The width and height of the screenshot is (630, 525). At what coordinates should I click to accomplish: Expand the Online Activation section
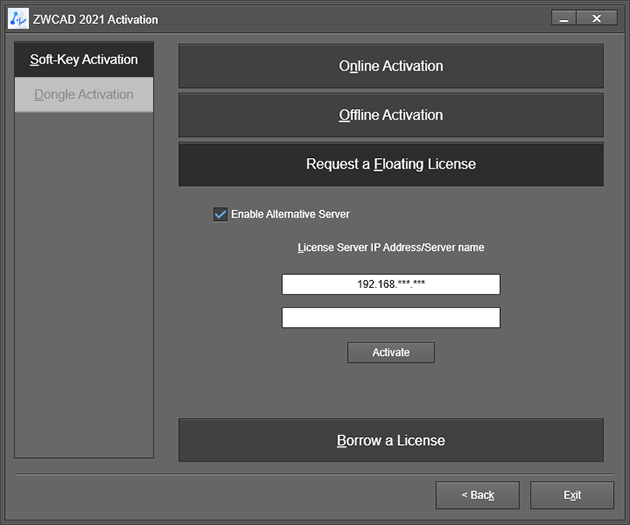click(391, 66)
